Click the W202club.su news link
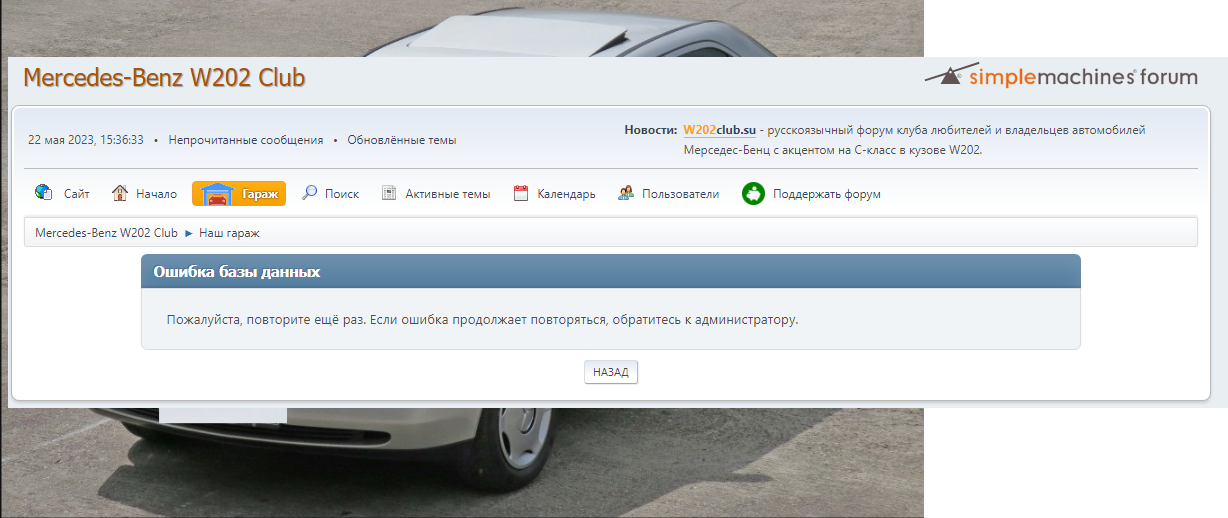The width and height of the screenshot is (1228, 518). [x=719, y=130]
